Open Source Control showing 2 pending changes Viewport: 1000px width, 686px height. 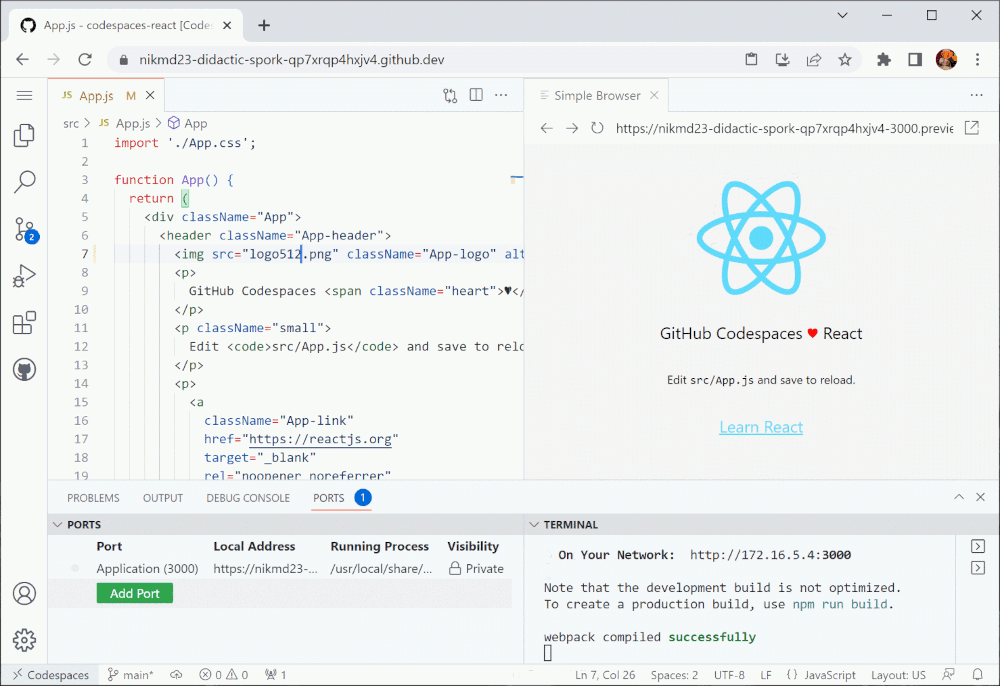[x=24, y=228]
